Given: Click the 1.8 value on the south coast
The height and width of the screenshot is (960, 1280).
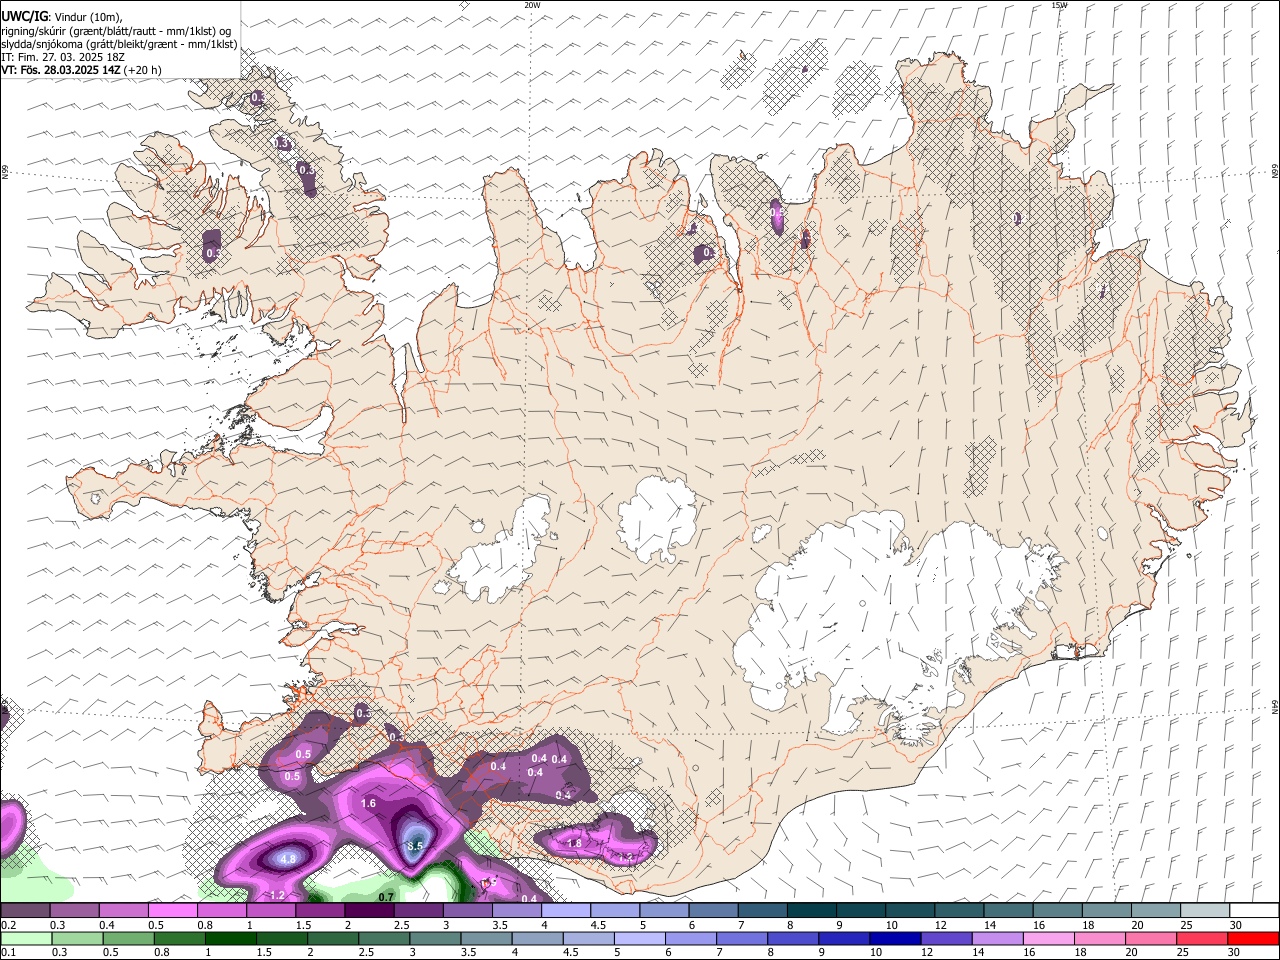Looking at the screenshot, I should [x=574, y=843].
